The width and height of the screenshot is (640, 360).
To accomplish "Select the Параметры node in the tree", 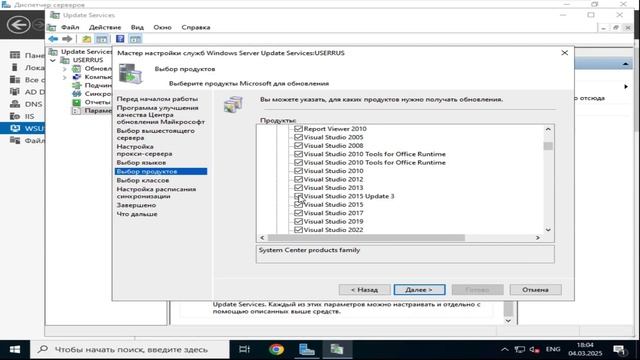I will coord(98,111).
